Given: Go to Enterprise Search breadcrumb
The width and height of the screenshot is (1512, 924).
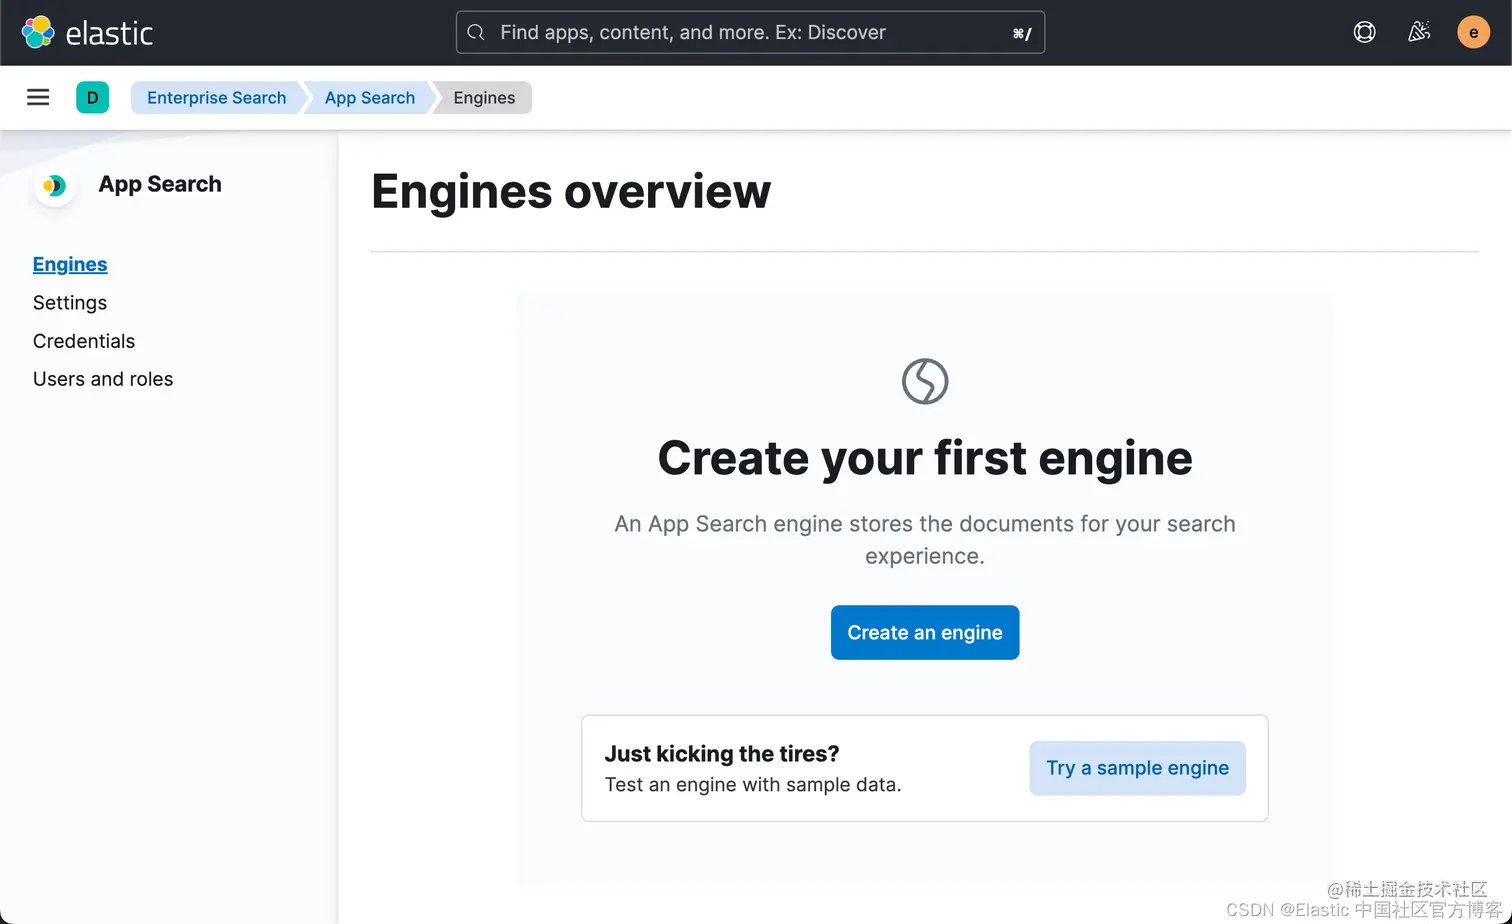Looking at the screenshot, I should (216, 97).
